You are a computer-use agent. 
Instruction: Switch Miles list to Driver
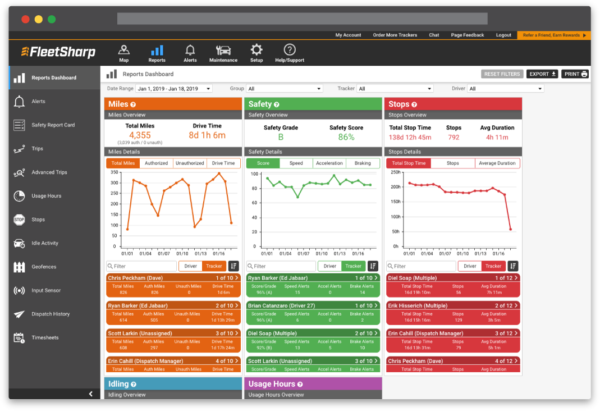point(191,266)
